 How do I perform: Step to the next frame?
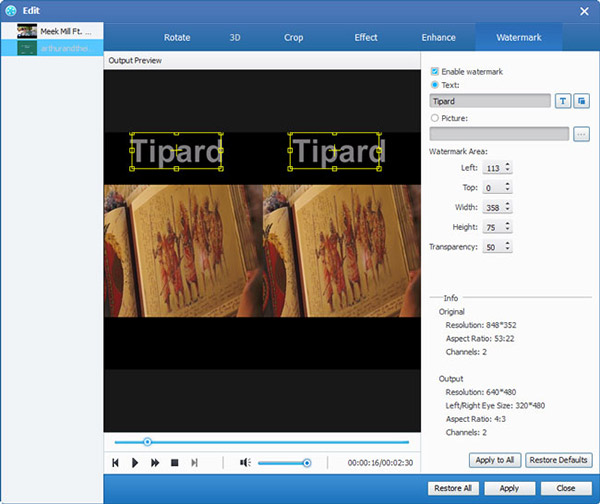(194, 463)
